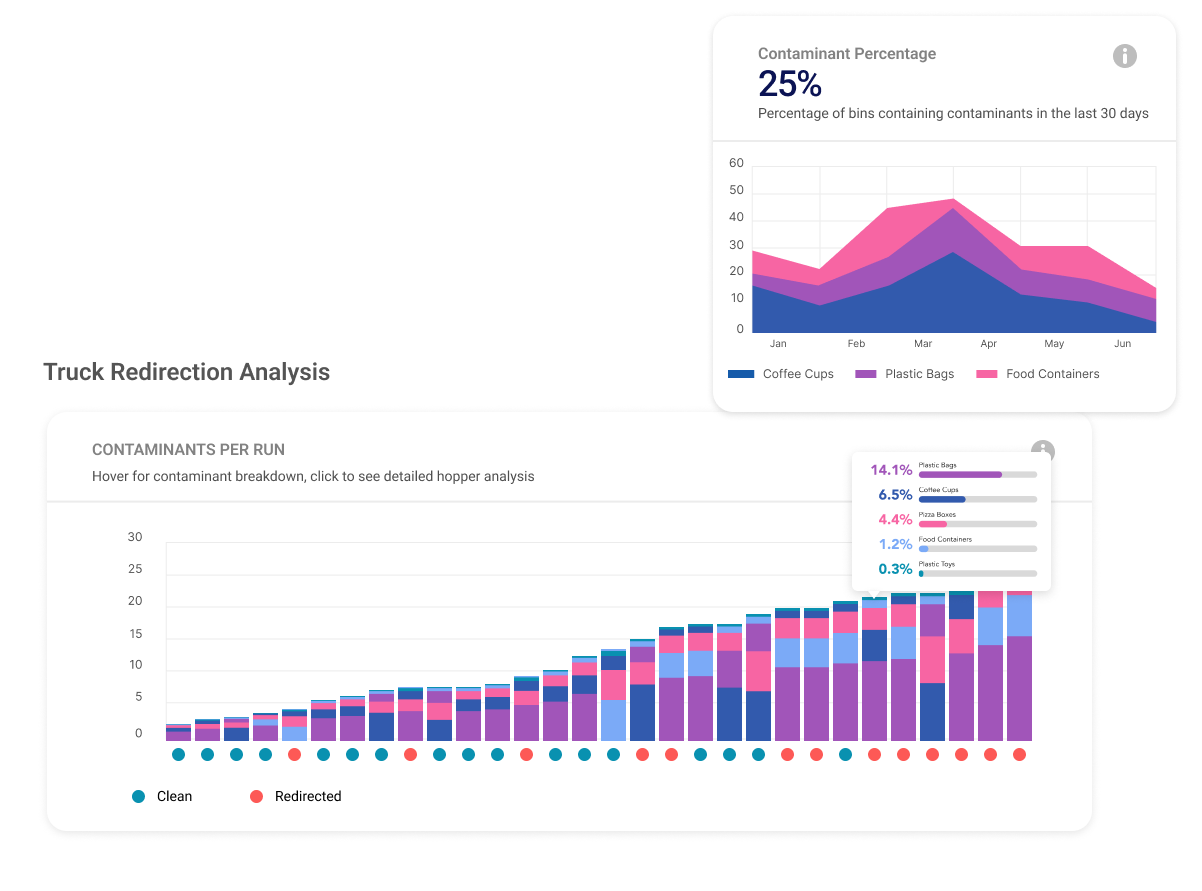
Task: Click the Food Containers 1.2% tooltip bar
Action: point(977,549)
